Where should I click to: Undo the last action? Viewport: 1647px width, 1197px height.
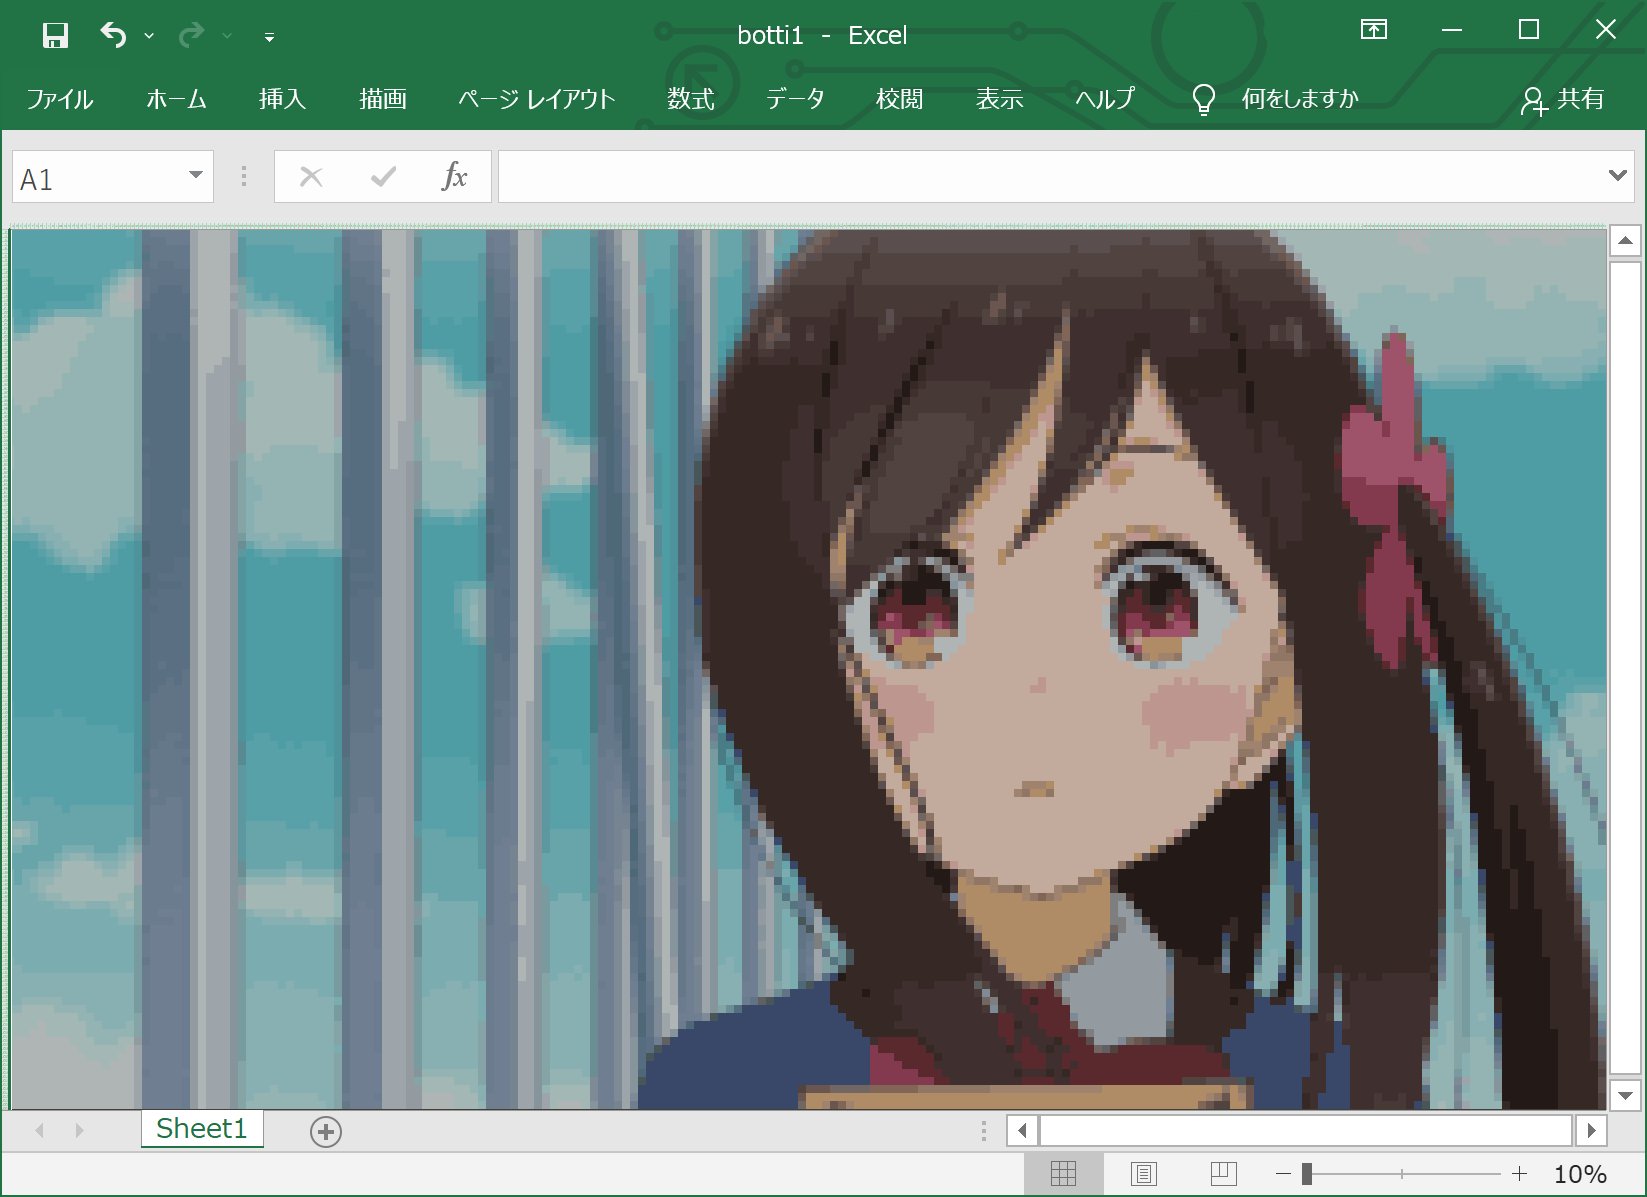click(x=113, y=36)
